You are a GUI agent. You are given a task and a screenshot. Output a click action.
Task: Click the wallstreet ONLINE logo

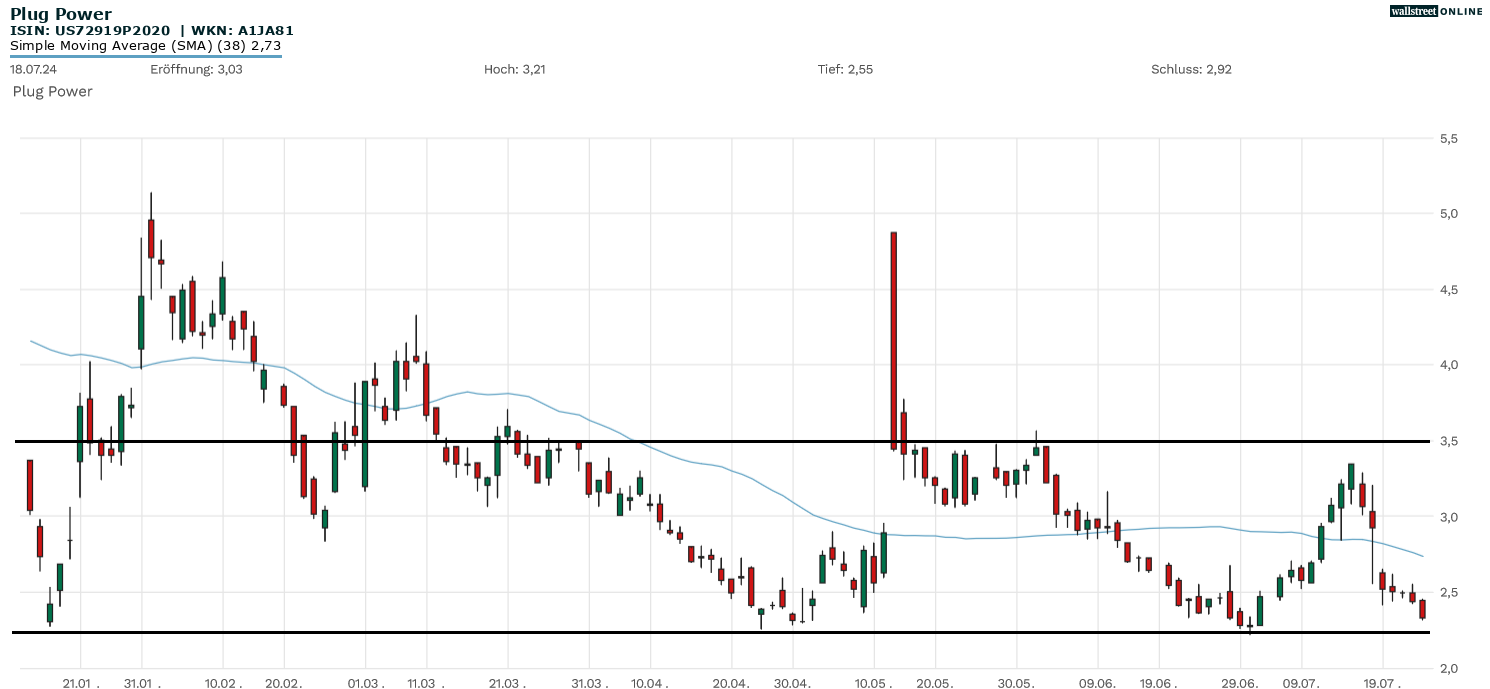point(1436,11)
